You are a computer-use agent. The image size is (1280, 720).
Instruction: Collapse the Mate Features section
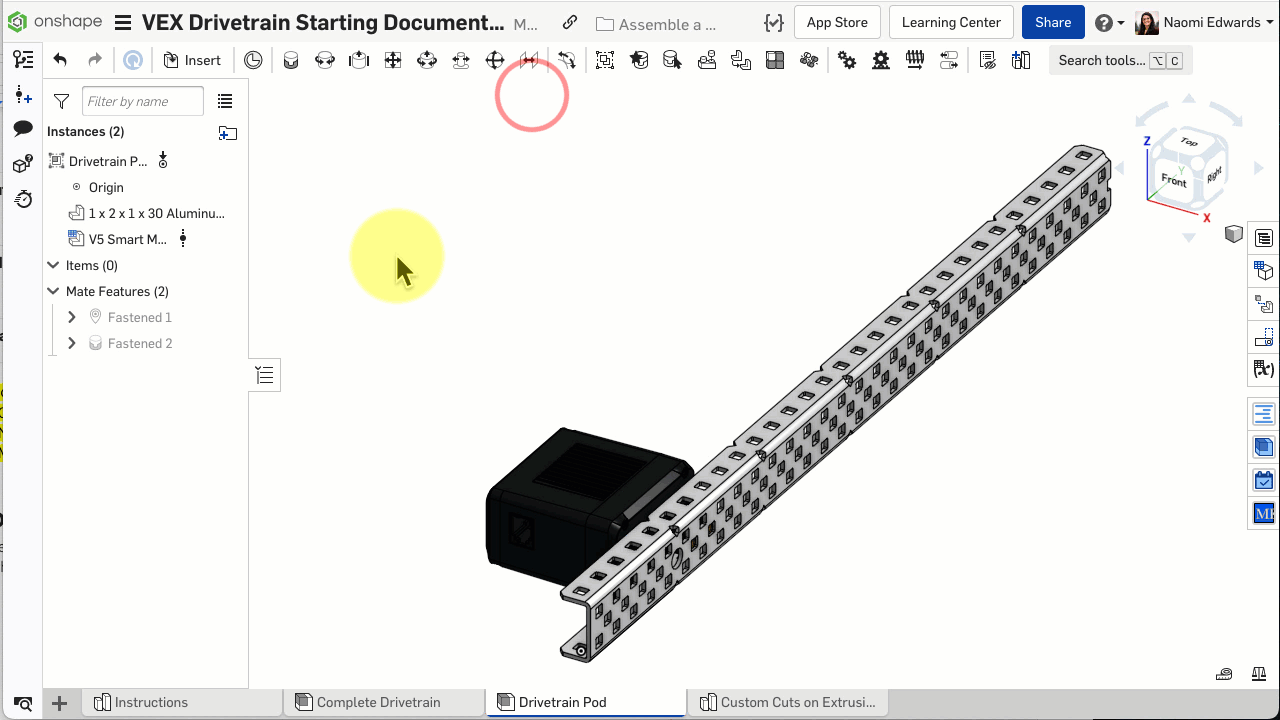pyautogui.click(x=54, y=291)
